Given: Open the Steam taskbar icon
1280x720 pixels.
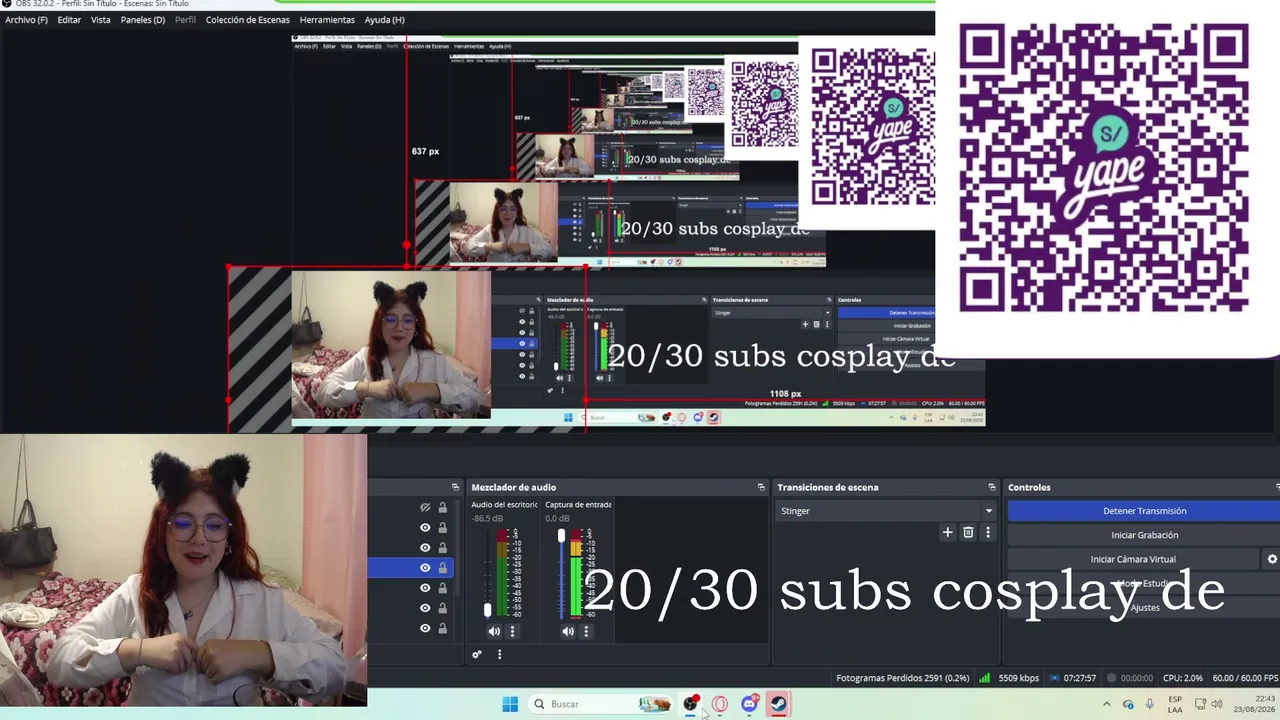Looking at the screenshot, I should (778, 704).
